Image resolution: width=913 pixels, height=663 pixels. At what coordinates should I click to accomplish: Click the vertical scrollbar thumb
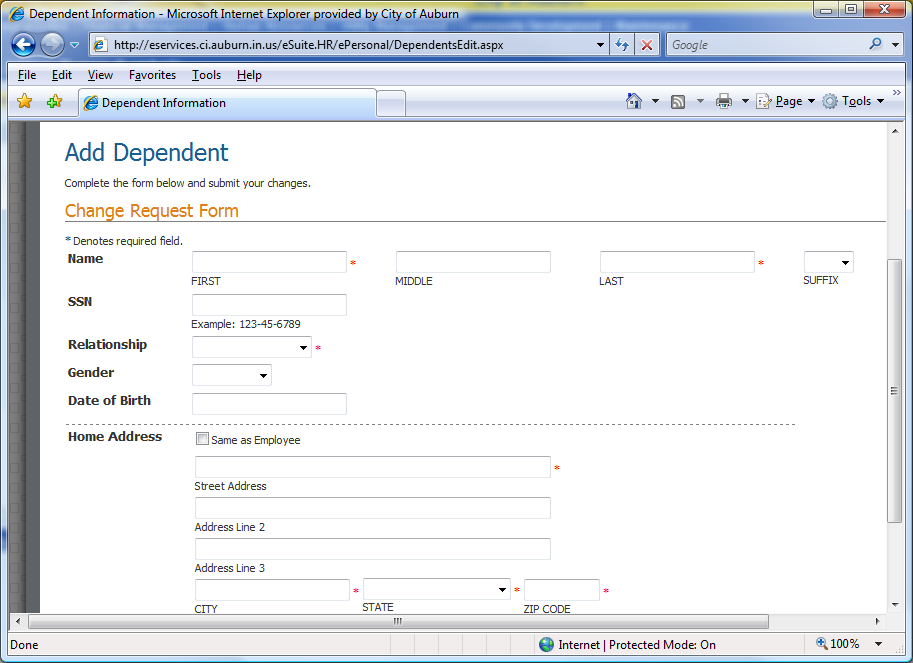[894, 391]
